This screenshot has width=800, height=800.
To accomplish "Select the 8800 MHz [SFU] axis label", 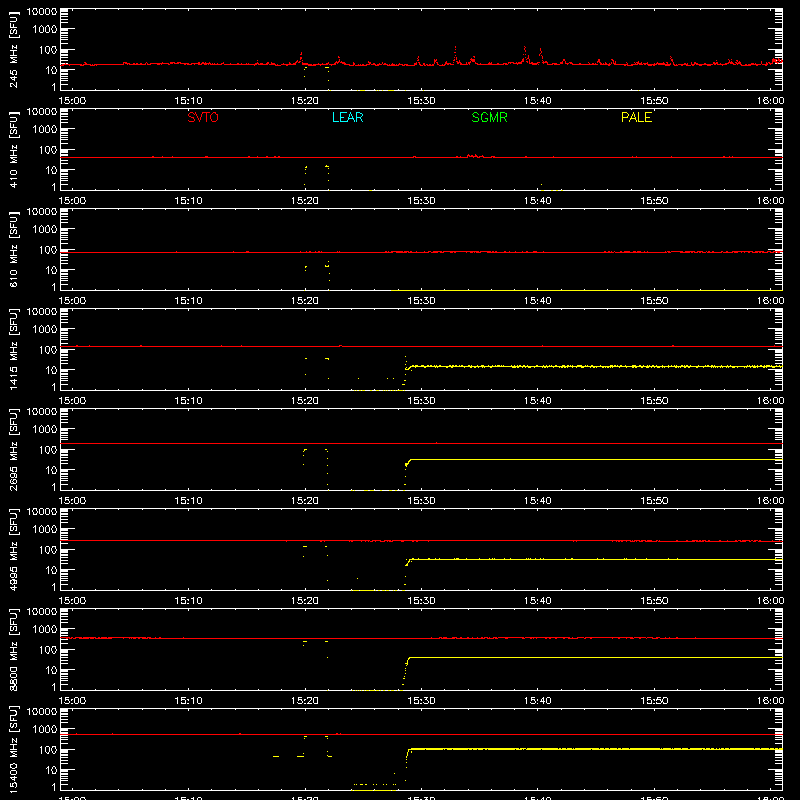I will (x=13, y=650).
